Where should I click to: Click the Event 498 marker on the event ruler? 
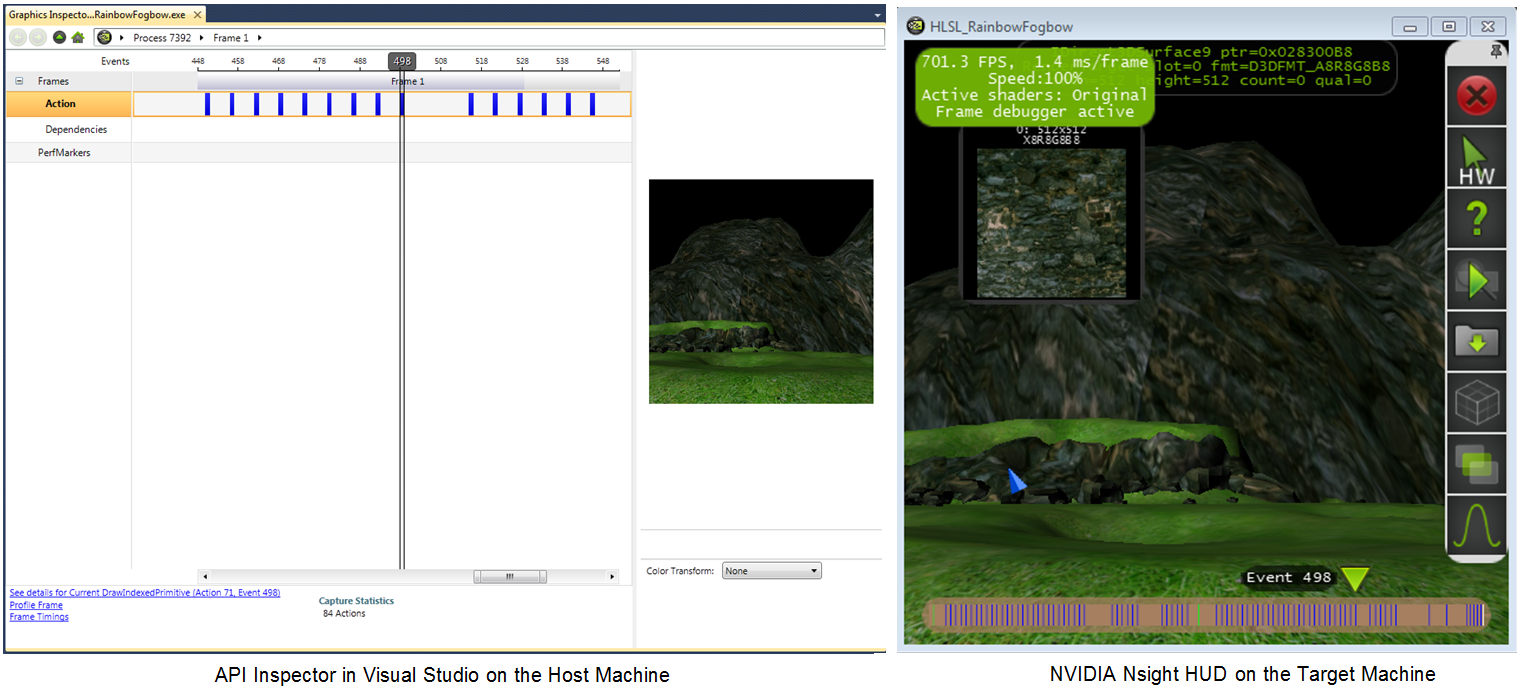(402, 60)
